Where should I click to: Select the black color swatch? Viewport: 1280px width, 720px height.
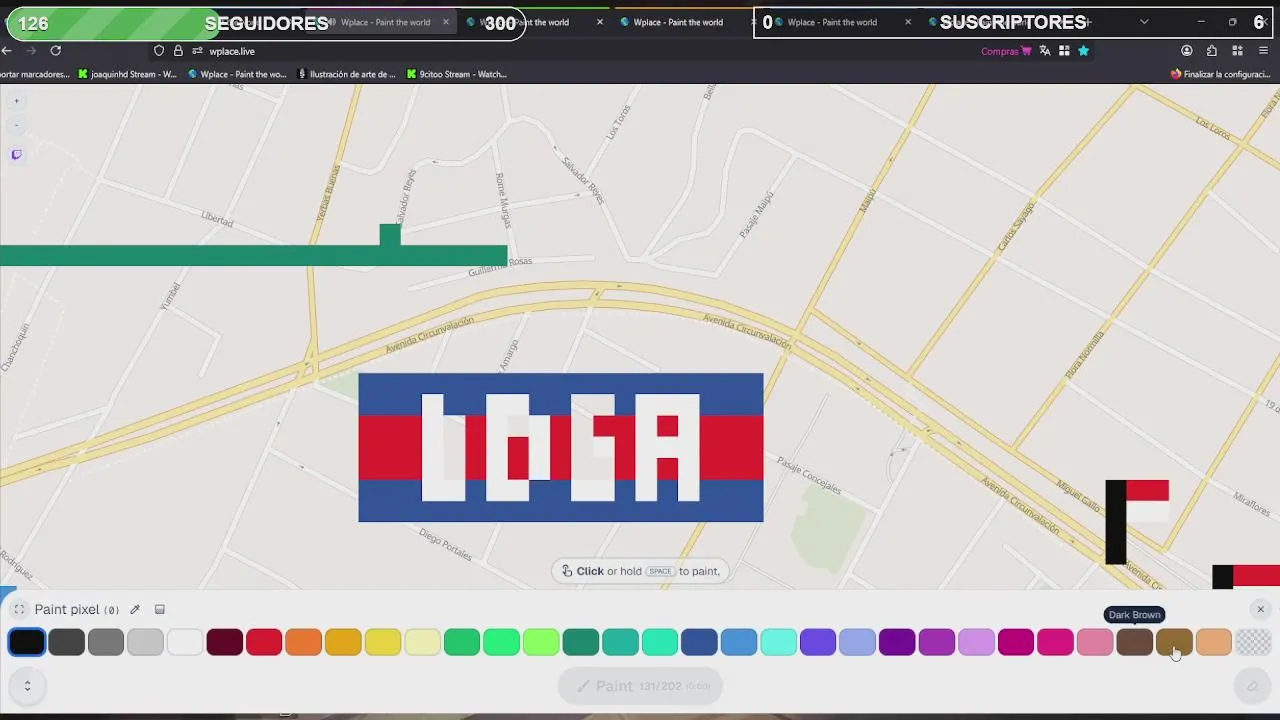point(27,642)
